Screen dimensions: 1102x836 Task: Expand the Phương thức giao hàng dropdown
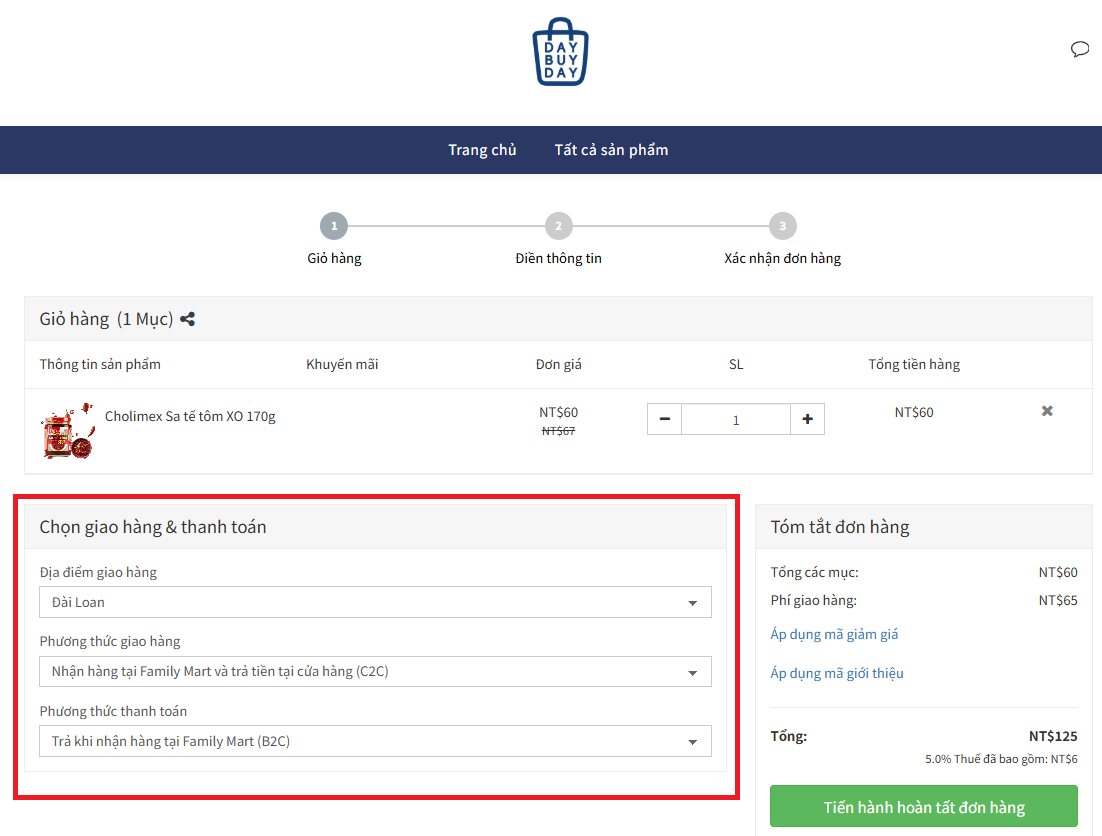(x=375, y=672)
